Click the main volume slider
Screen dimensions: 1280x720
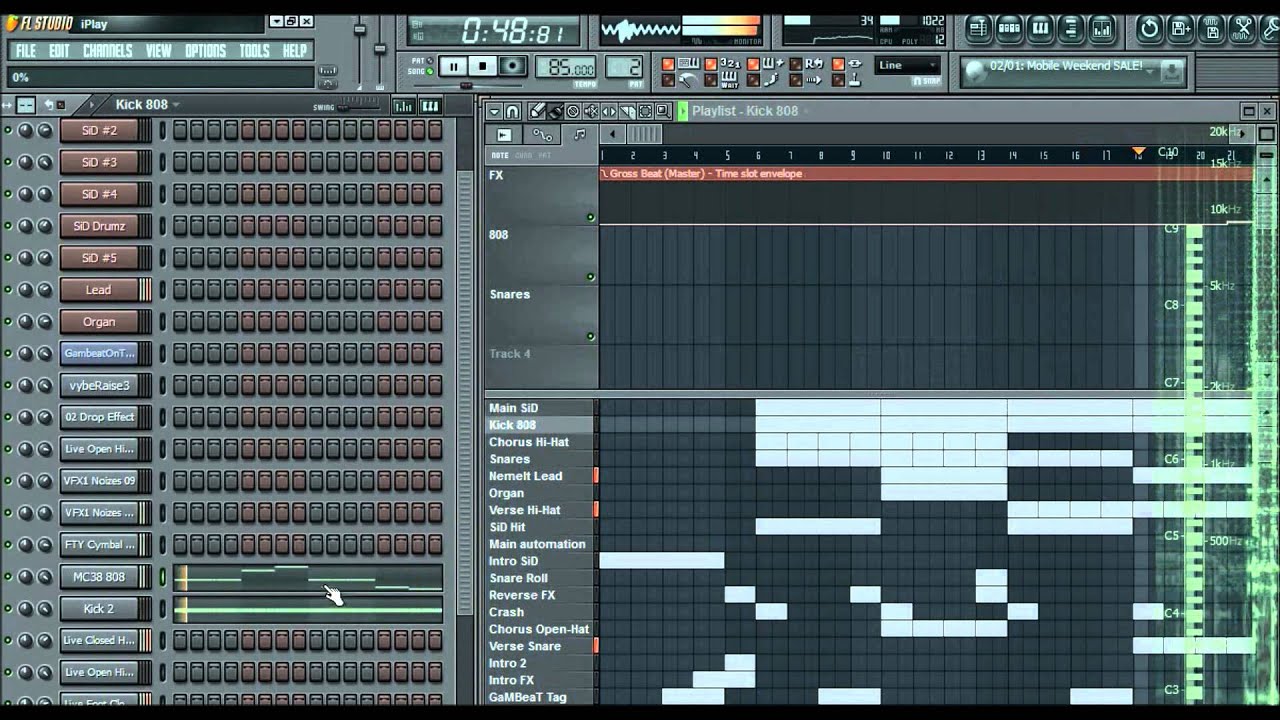(359, 30)
